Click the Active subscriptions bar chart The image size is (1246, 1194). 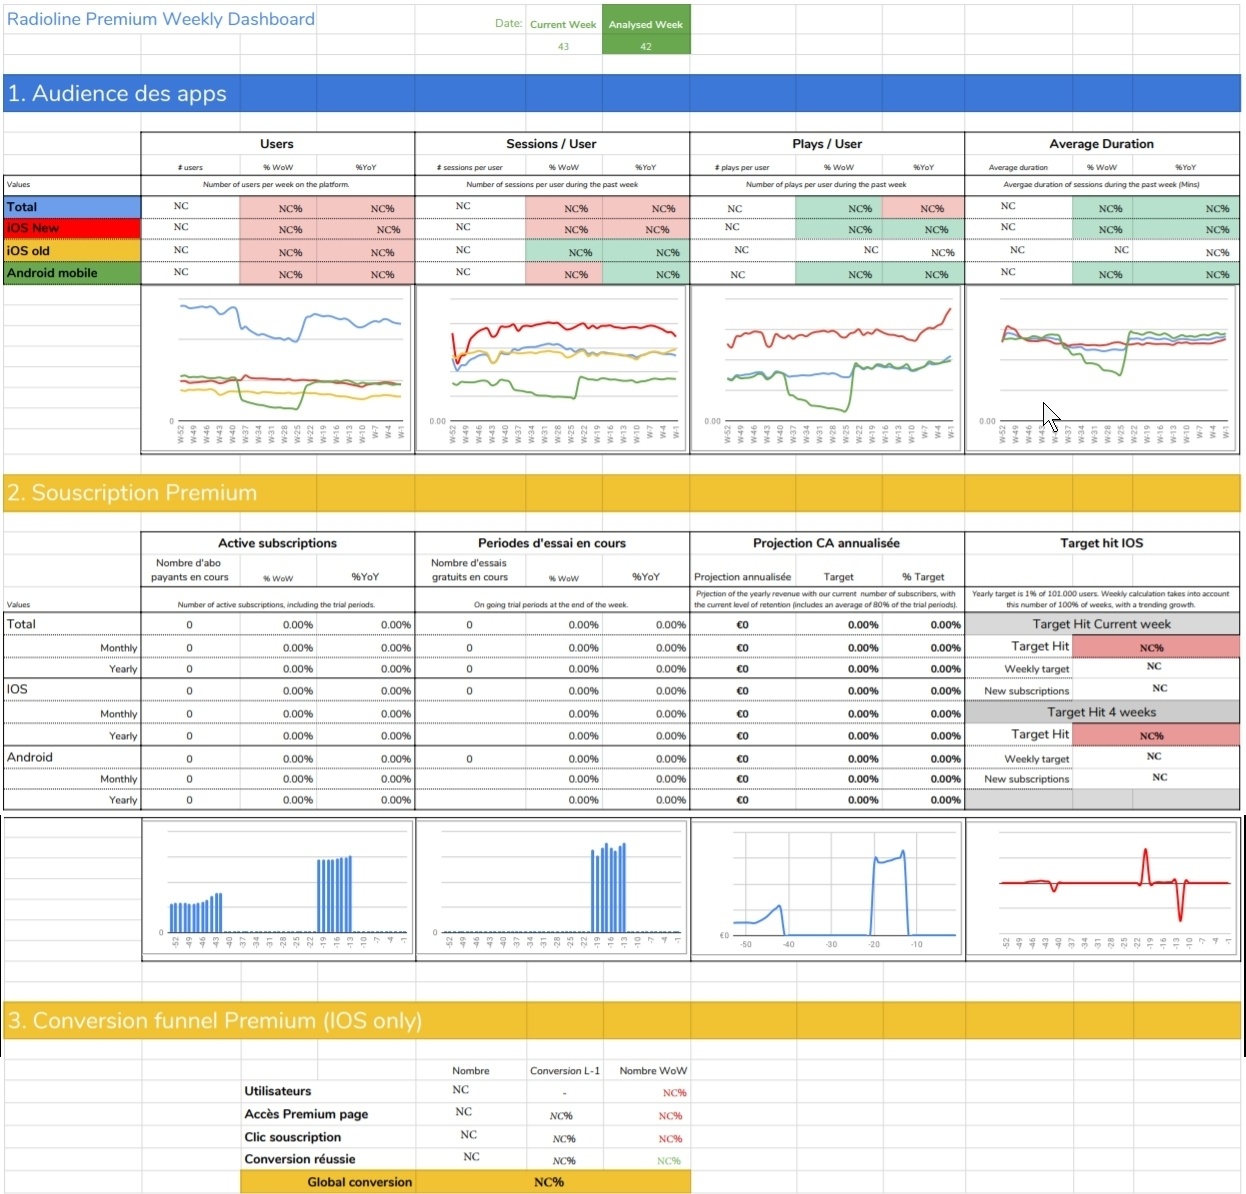(x=277, y=888)
